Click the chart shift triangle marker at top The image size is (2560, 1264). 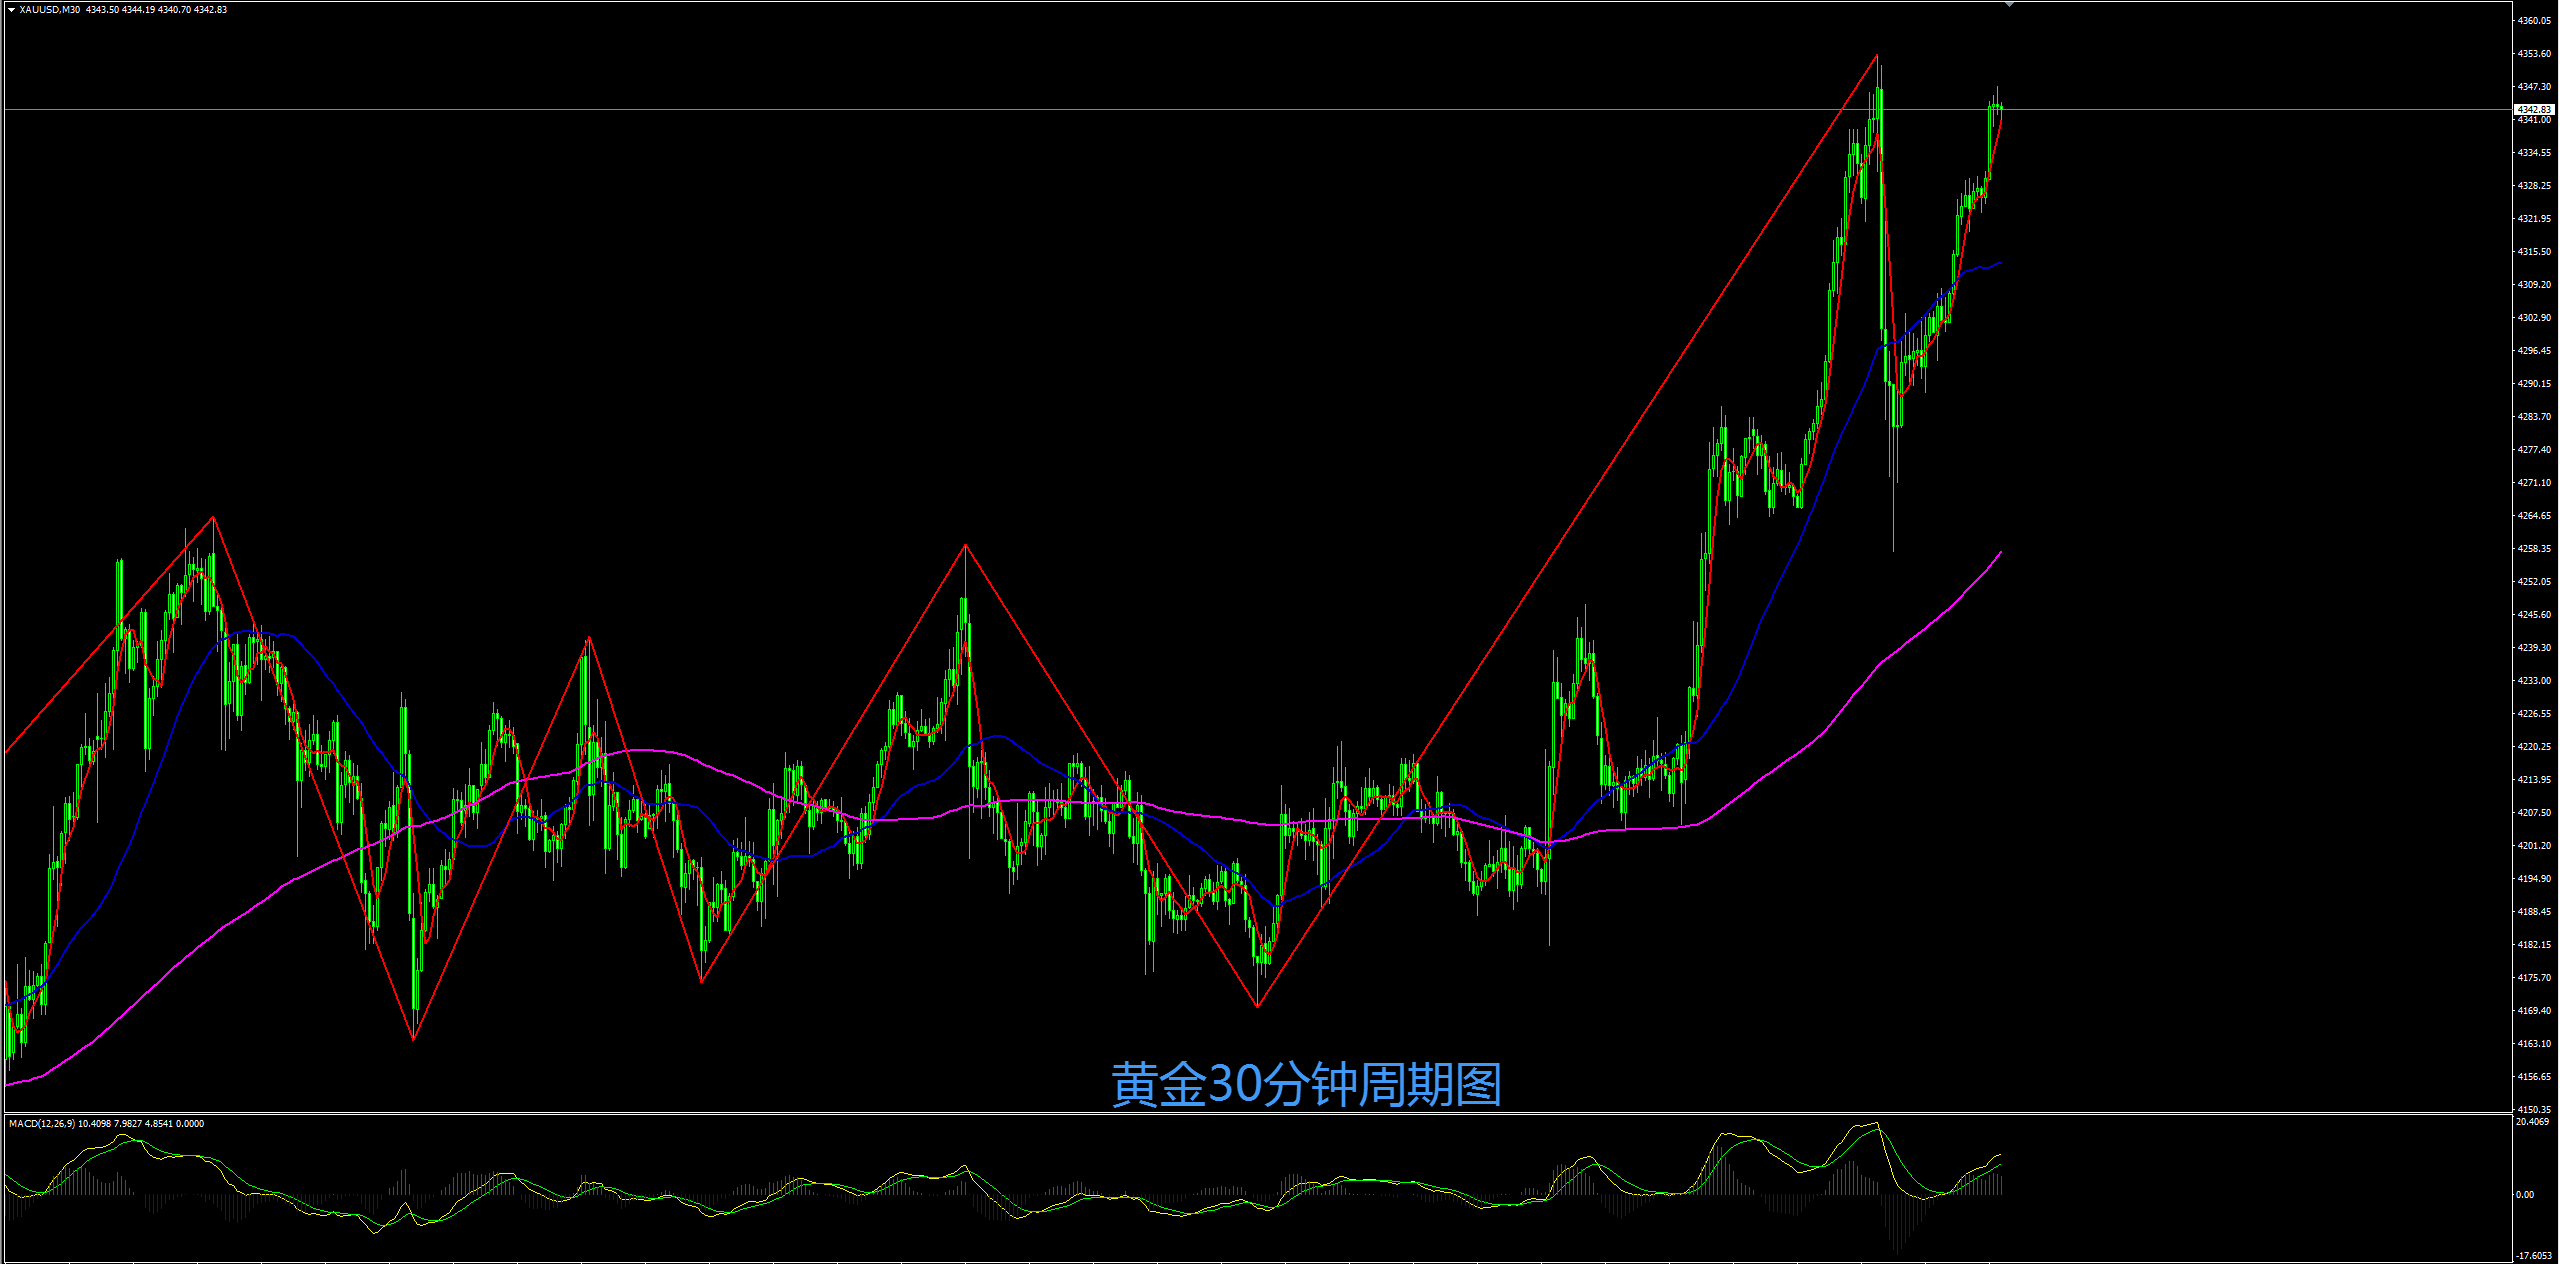coord(2009,5)
